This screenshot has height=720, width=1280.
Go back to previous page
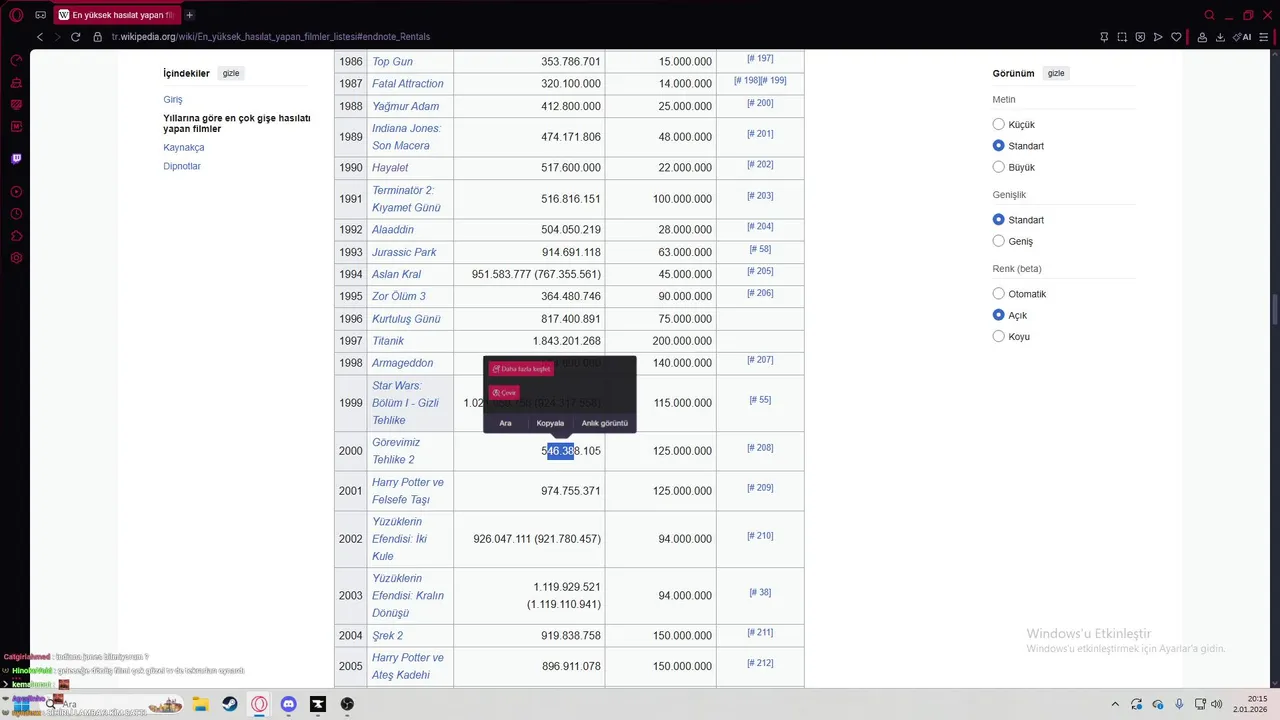pyautogui.click(x=40, y=37)
